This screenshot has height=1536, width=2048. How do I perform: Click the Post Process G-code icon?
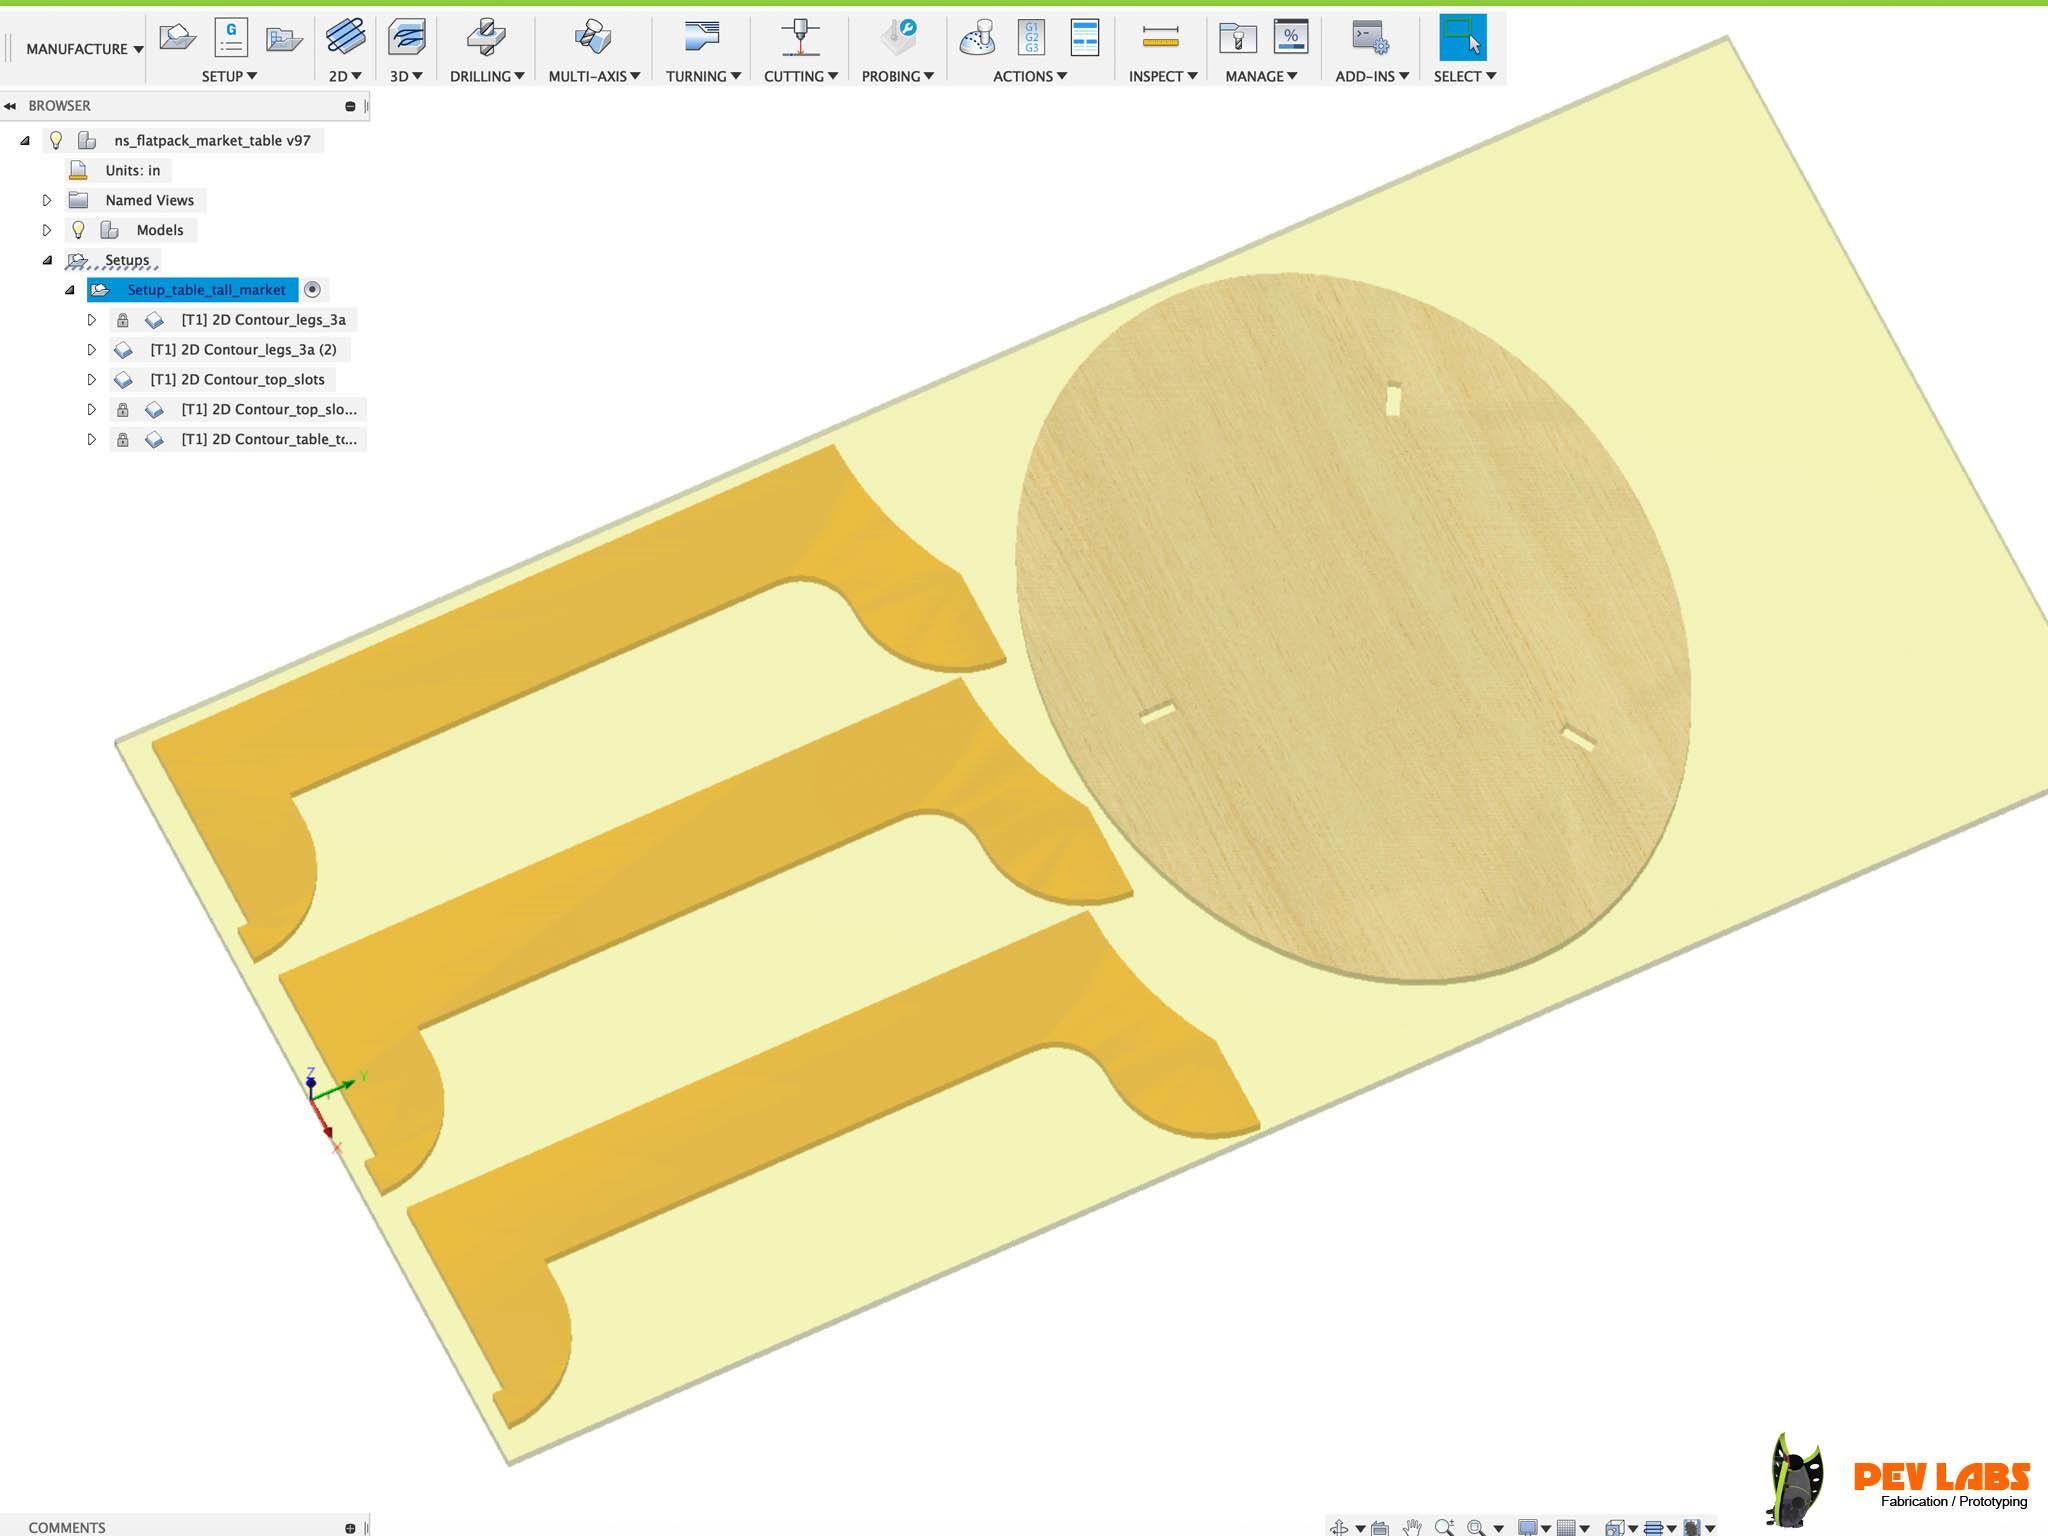pyautogui.click(x=1031, y=38)
